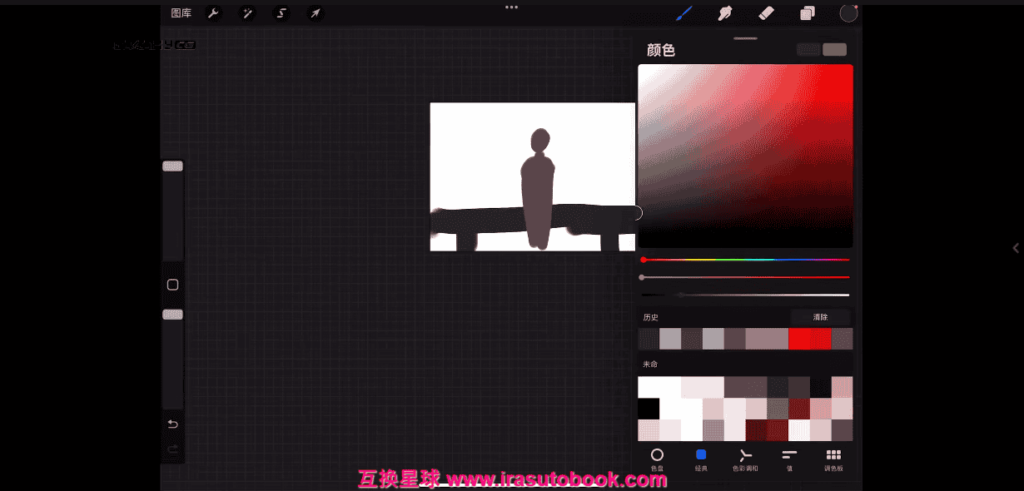The image size is (1024, 491).
Task: Switch to the 值 value tab
Action: point(789,458)
